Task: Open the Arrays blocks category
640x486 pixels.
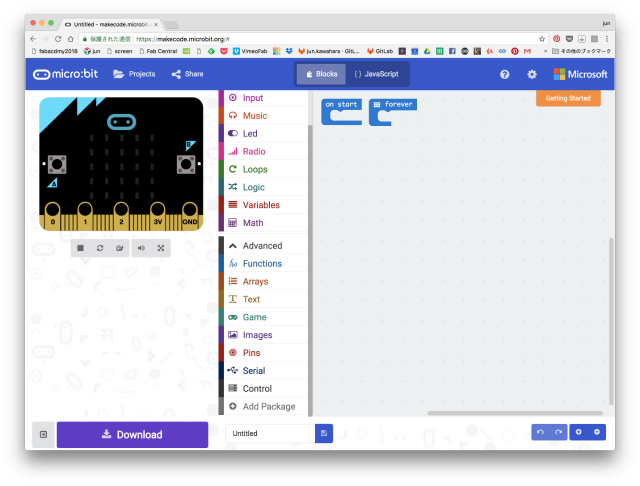Action: point(263,282)
